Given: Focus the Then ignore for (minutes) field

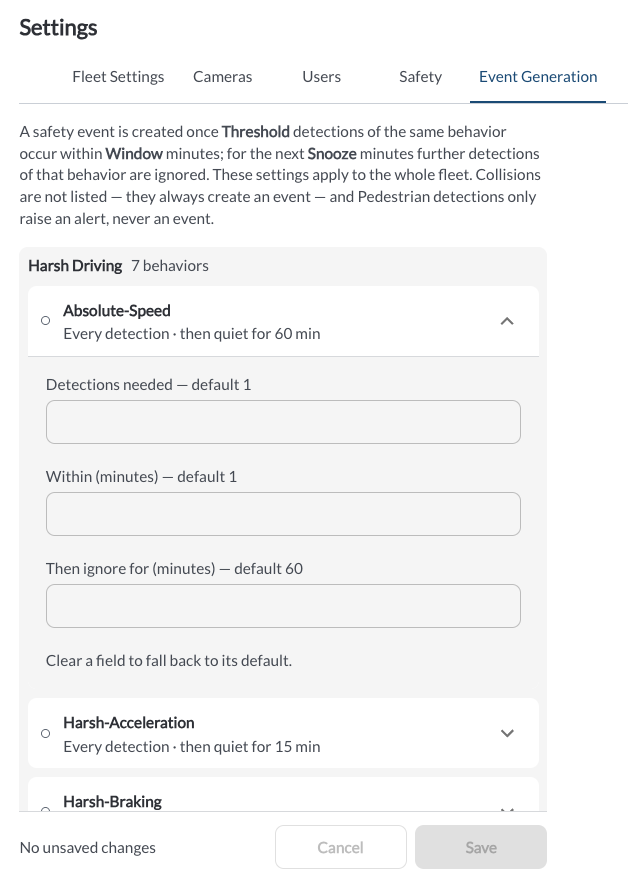Looking at the screenshot, I should click(x=283, y=606).
